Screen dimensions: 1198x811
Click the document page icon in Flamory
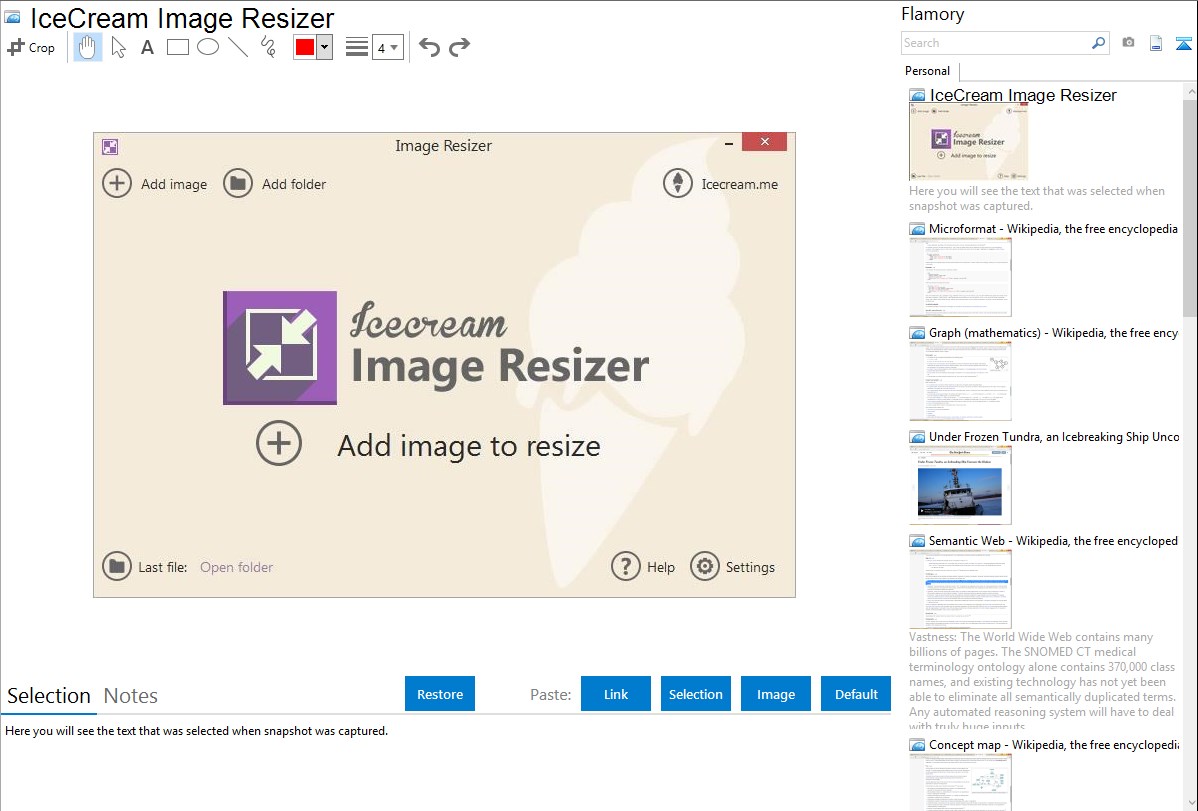(x=1156, y=43)
